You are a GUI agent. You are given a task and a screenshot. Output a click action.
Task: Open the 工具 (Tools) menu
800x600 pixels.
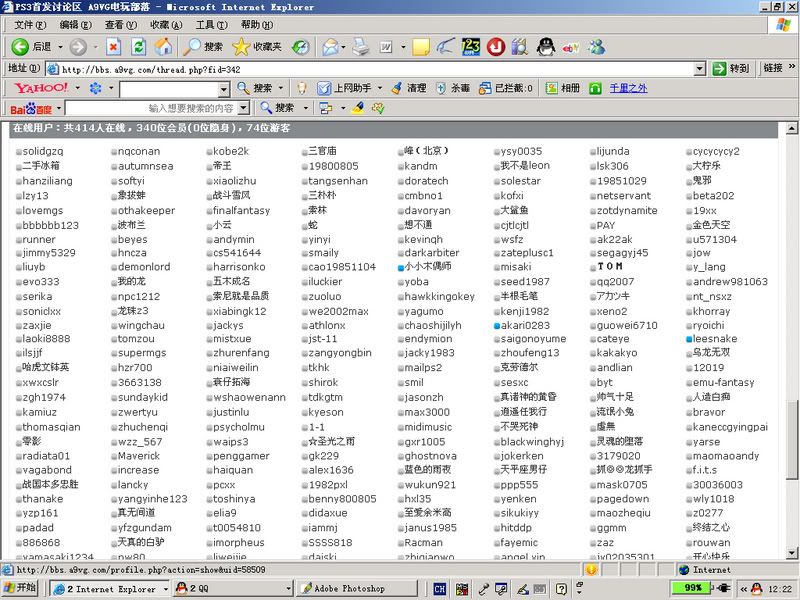(x=210, y=24)
